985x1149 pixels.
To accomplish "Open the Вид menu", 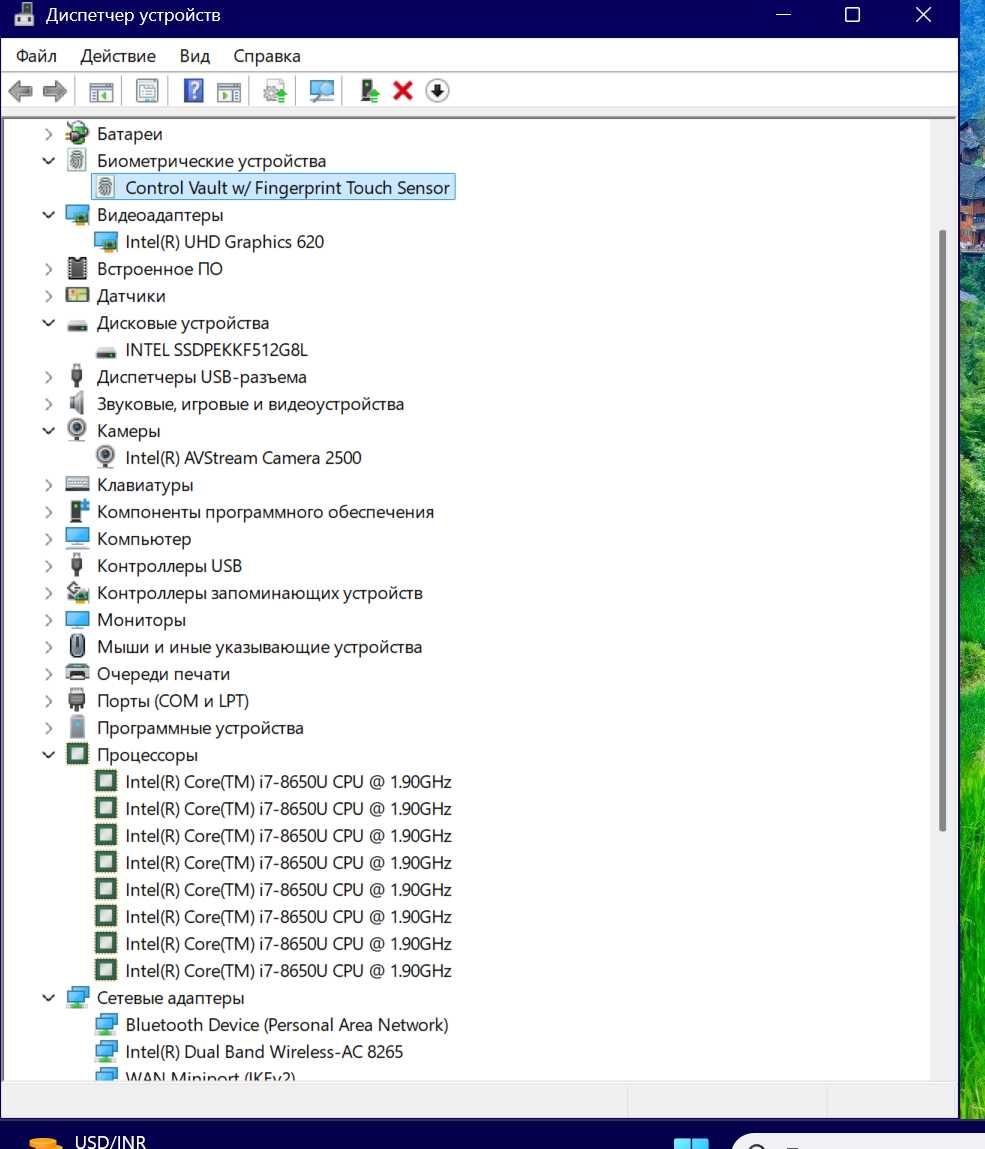I will coord(195,56).
